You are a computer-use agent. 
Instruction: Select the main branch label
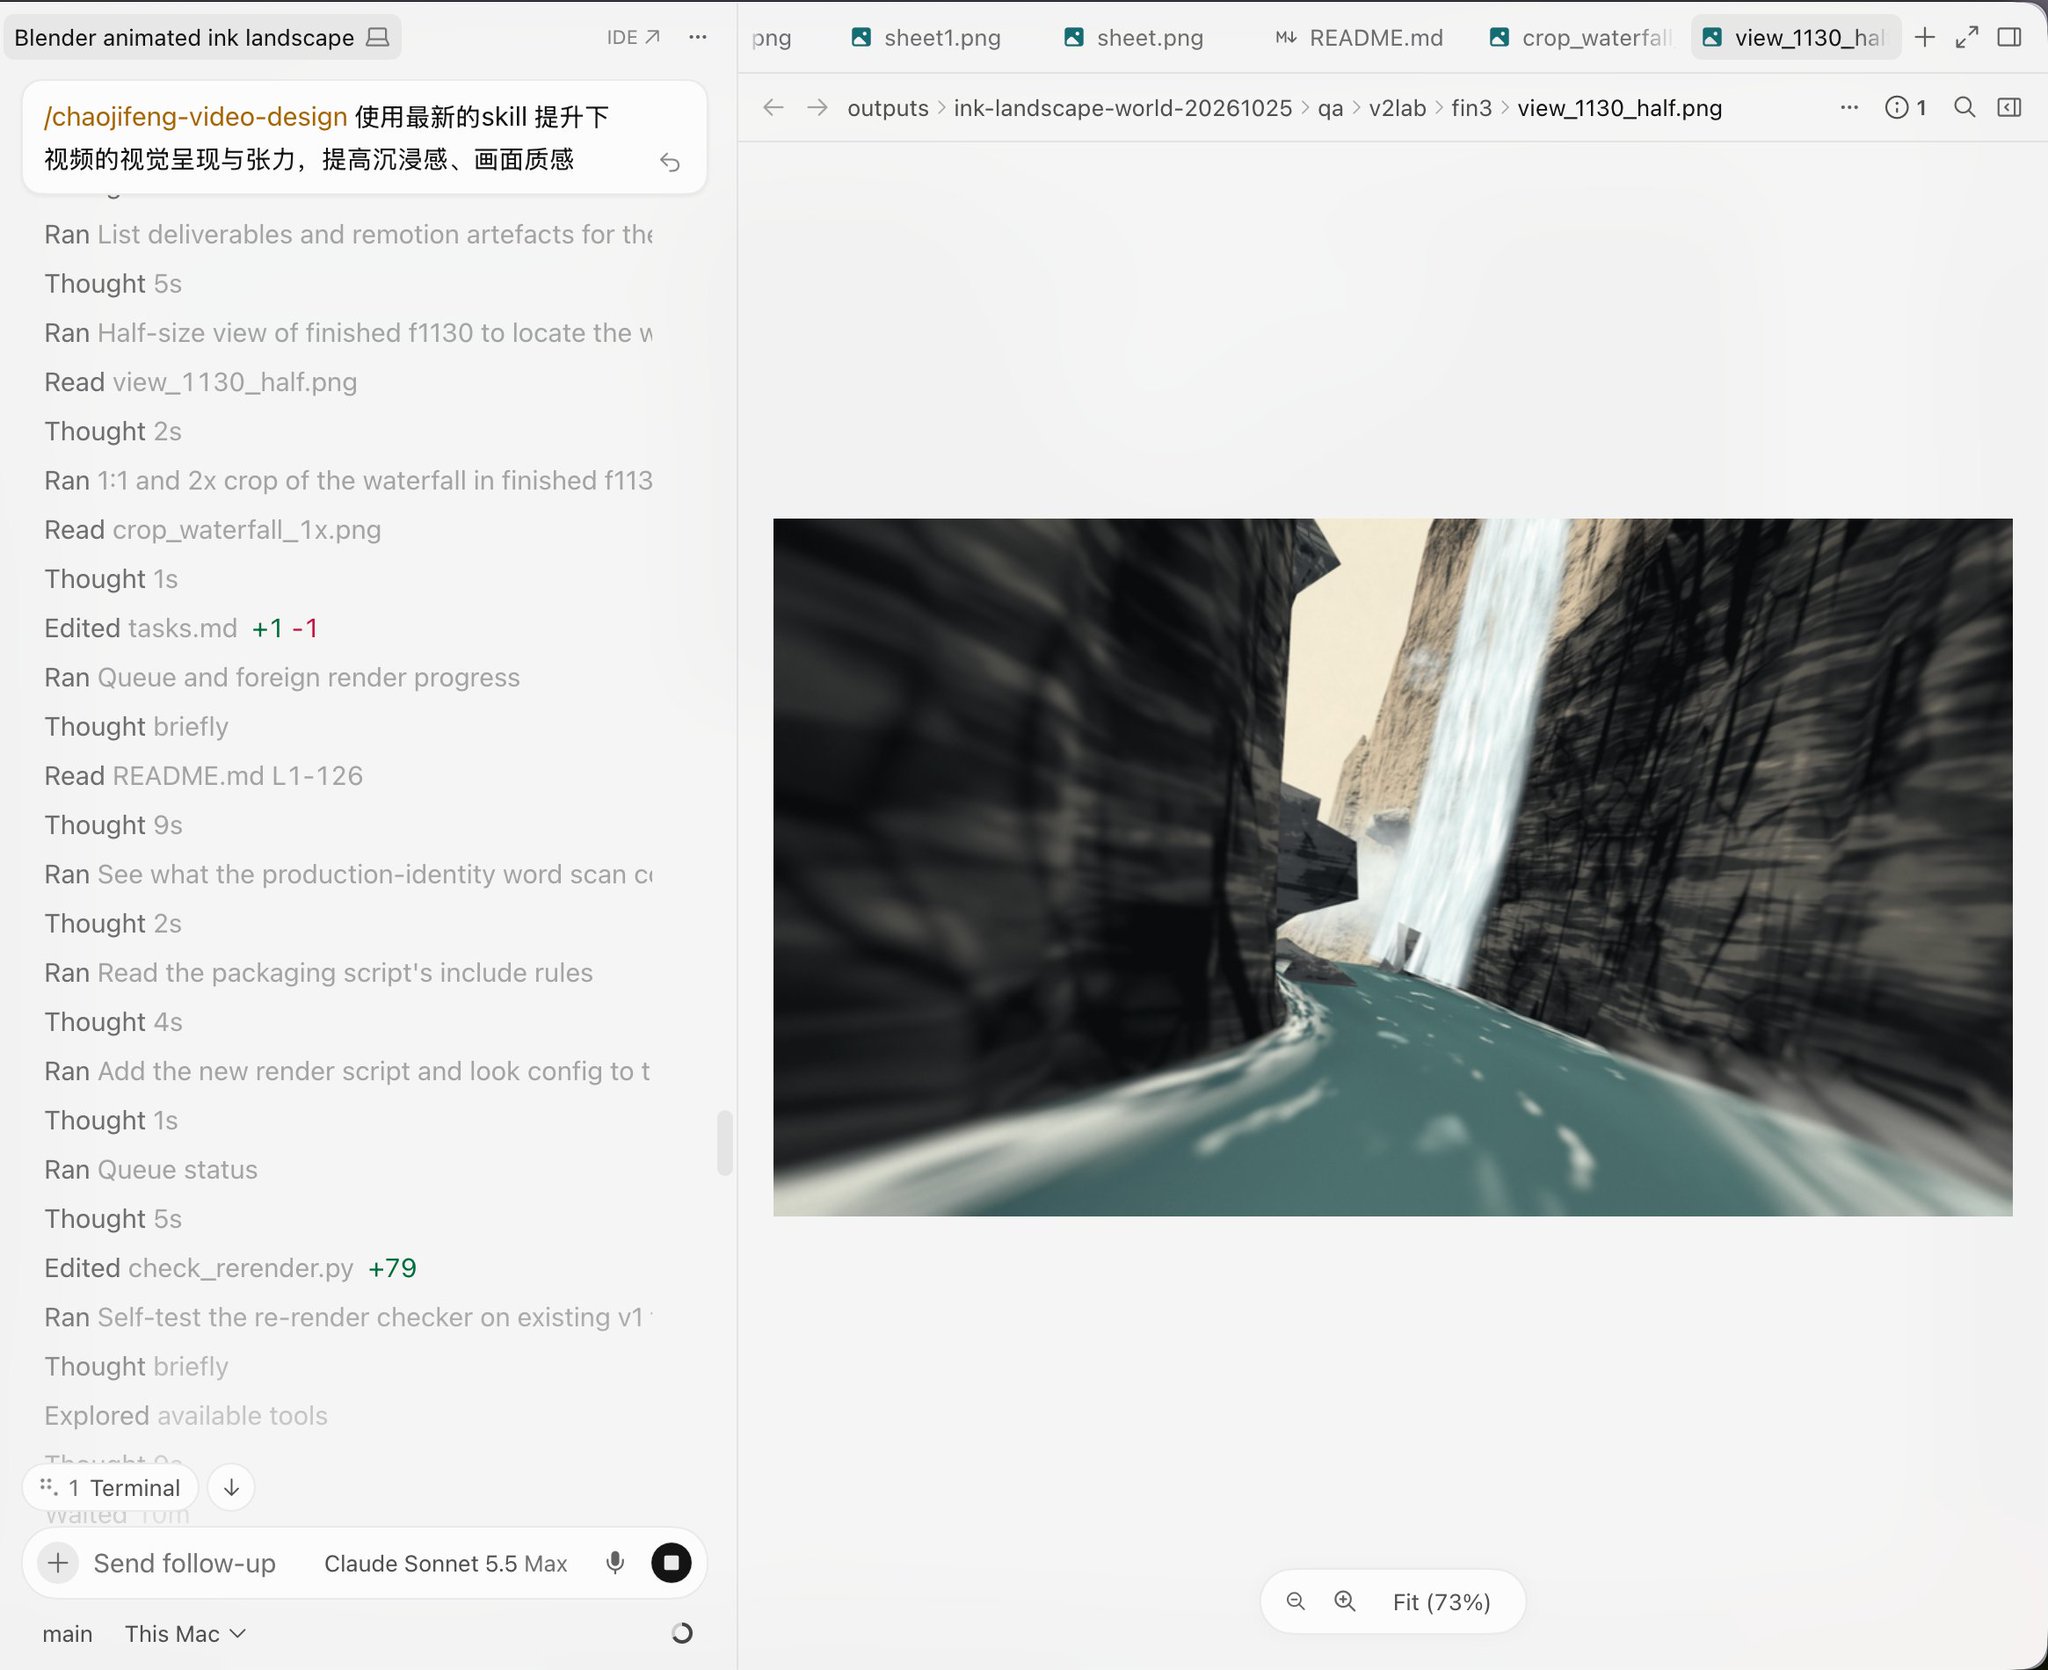tap(67, 1633)
